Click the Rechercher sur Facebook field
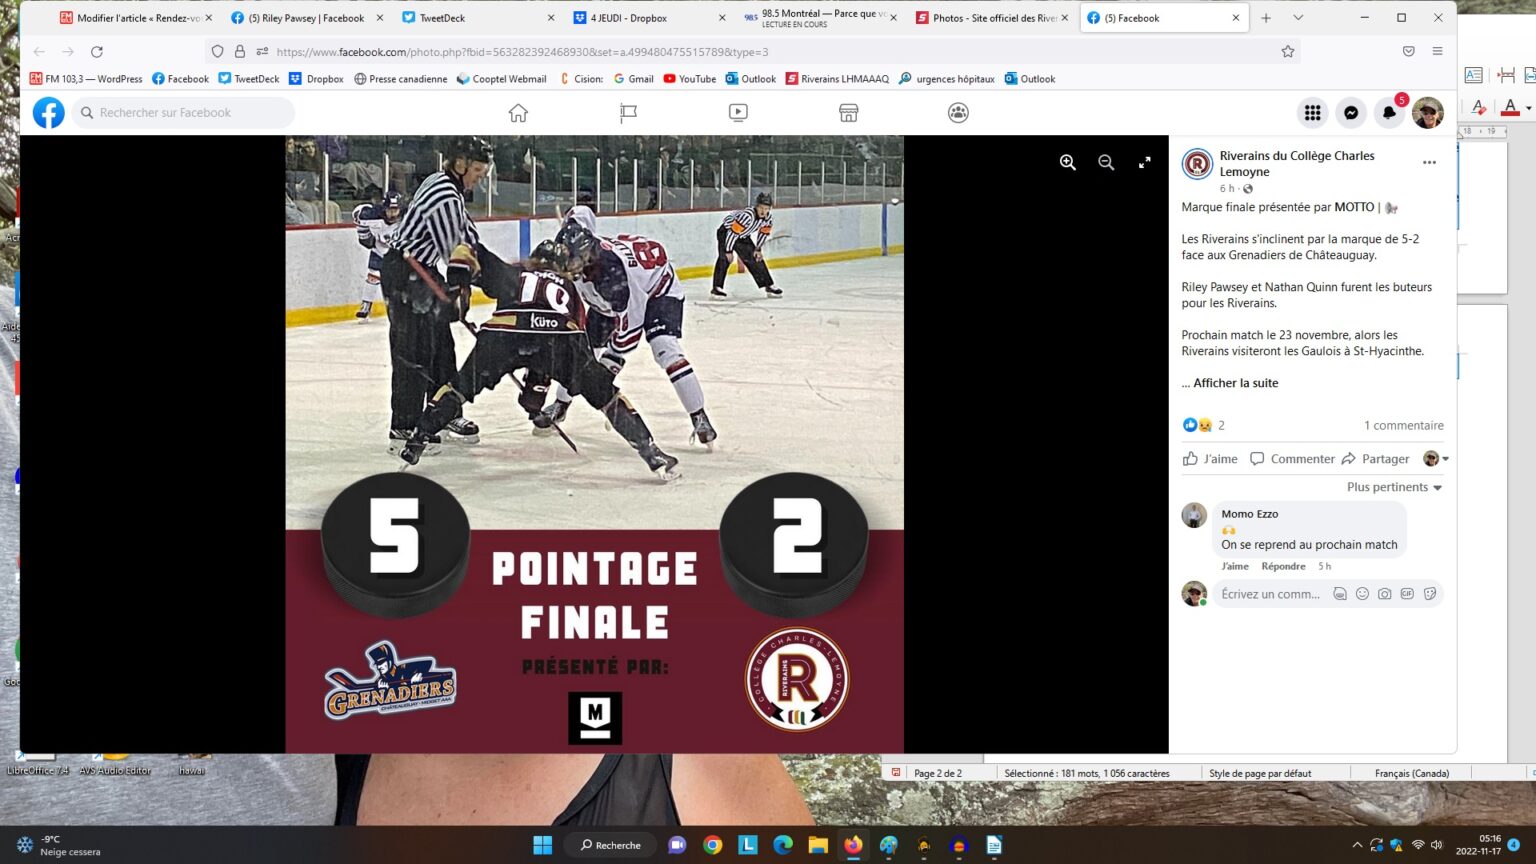This screenshot has width=1536, height=864. pos(185,113)
